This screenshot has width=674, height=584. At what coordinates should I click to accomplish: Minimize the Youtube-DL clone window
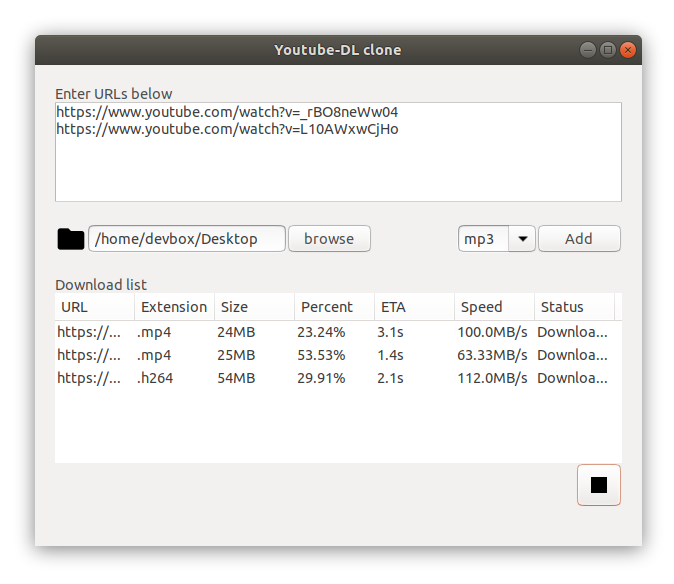(x=588, y=50)
